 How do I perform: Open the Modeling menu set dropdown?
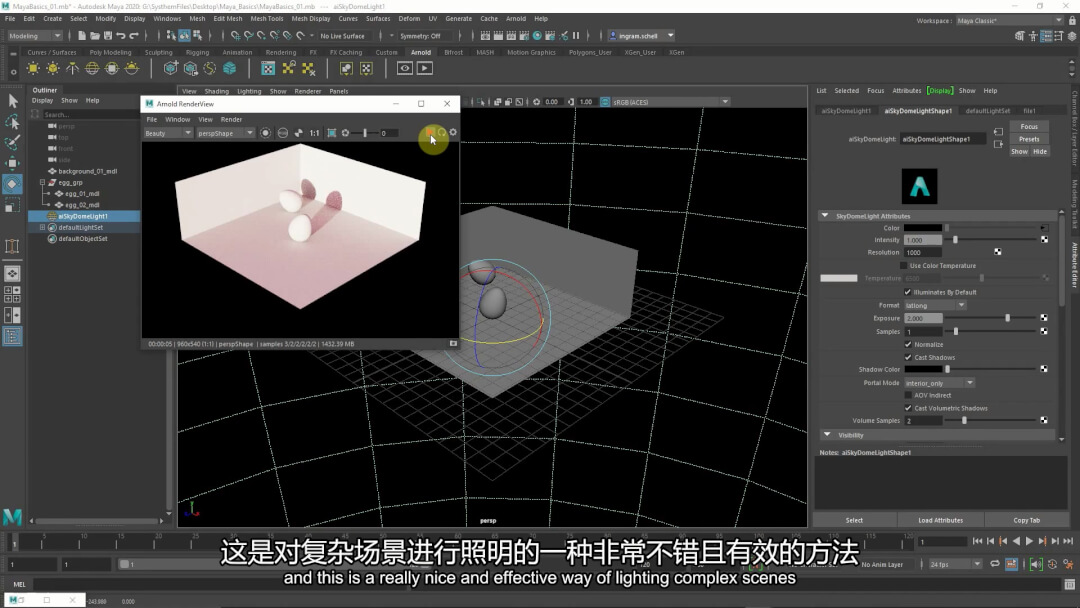[34, 36]
